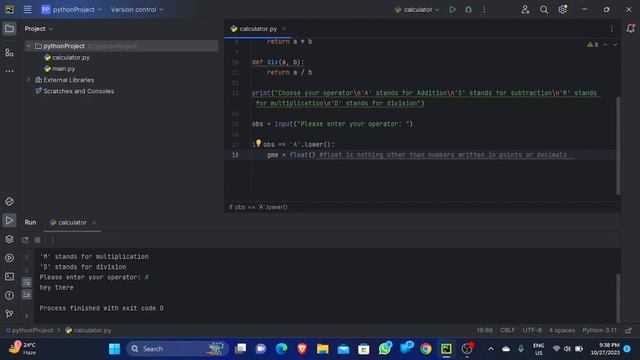Click the Windows taskbar Search box

[x=177, y=349]
